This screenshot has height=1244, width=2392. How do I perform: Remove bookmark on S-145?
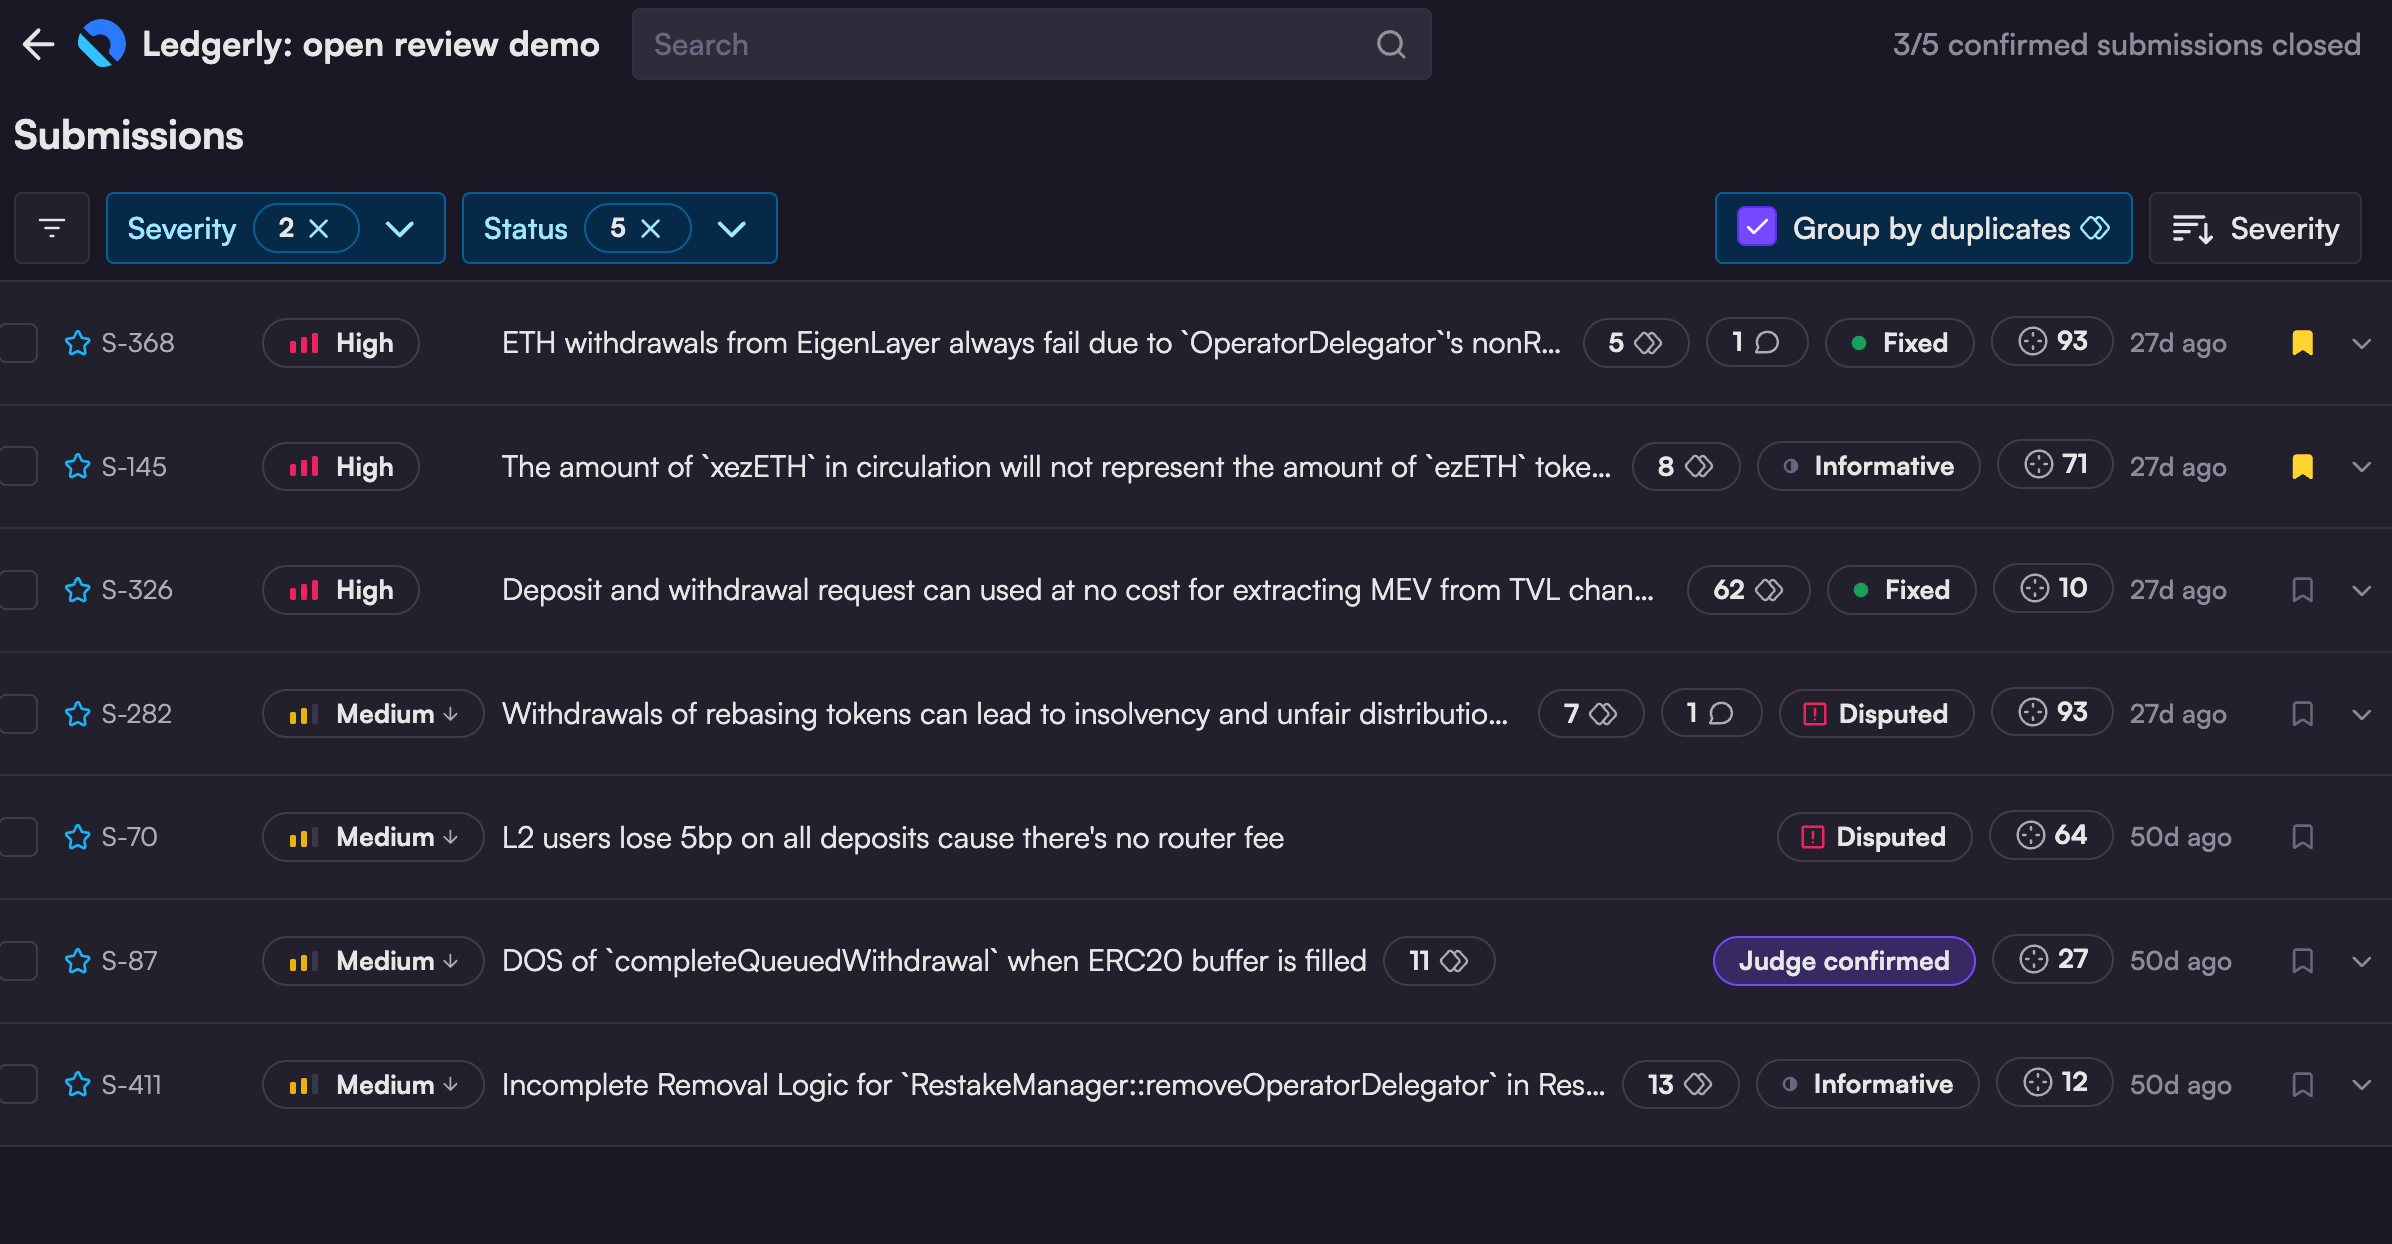pyautogui.click(x=2302, y=467)
